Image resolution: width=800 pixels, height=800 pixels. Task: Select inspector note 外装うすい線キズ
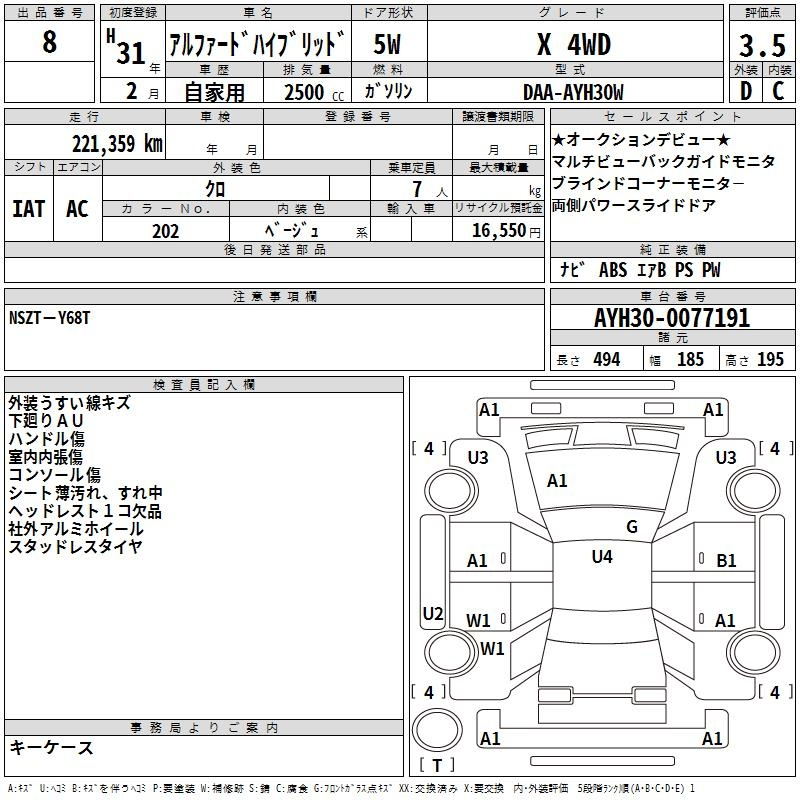point(70,403)
